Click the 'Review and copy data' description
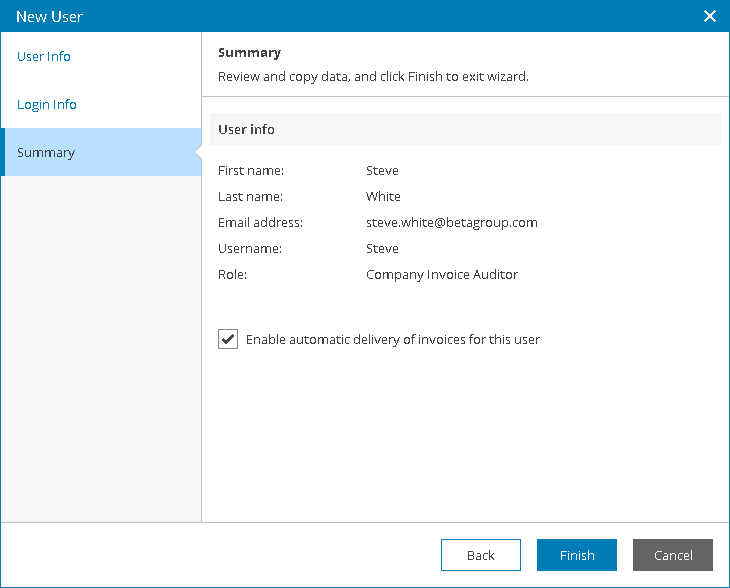The width and height of the screenshot is (730, 588). coord(373,77)
